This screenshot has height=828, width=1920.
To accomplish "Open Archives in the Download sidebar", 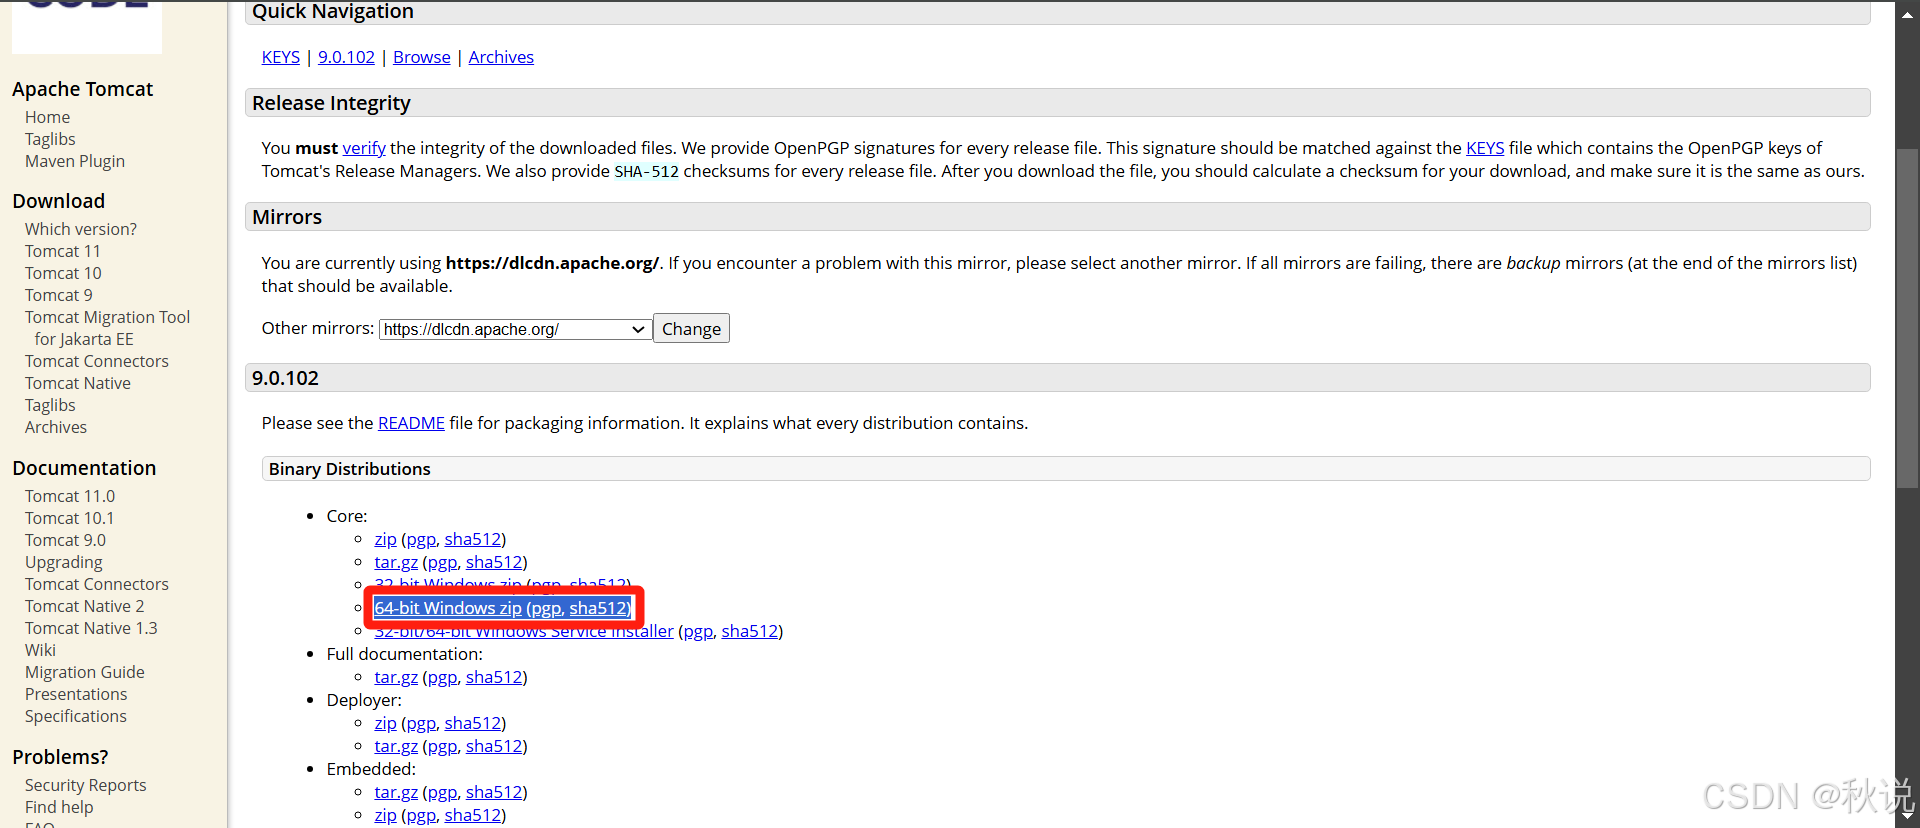I will click(x=56, y=427).
